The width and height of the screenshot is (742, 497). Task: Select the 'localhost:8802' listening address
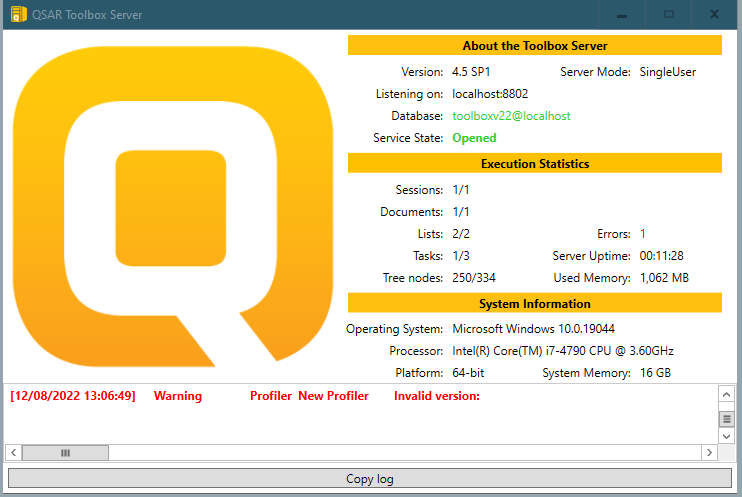click(490, 94)
